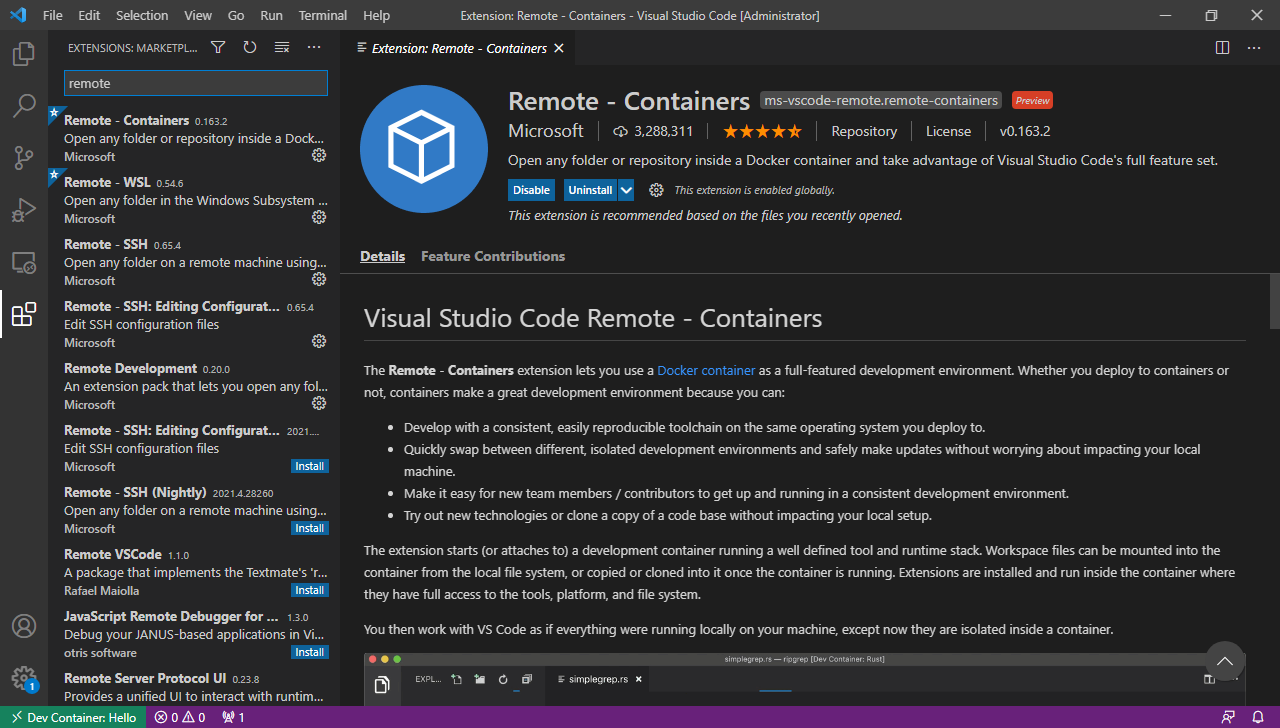The width and height of the screenshot is (1280, 728).
Task: Open the Edit menu
Action: point(89,16)
